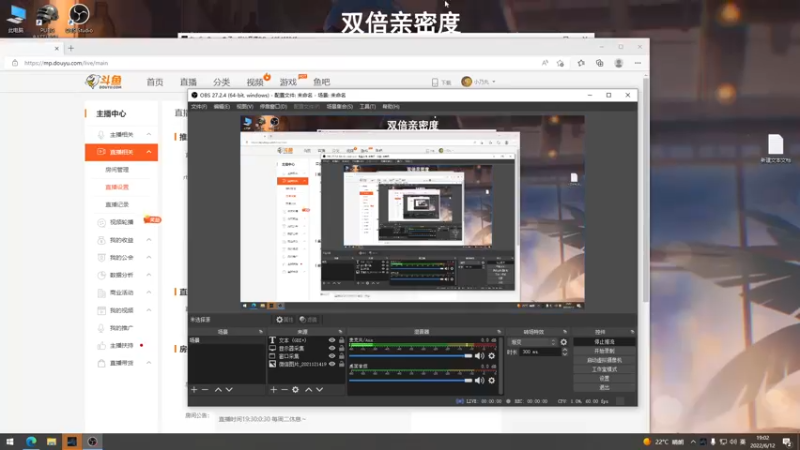This screenshot has width=800, height=450.
Task: Expand 我的收益 sidebar section
Action: point(149,240)
